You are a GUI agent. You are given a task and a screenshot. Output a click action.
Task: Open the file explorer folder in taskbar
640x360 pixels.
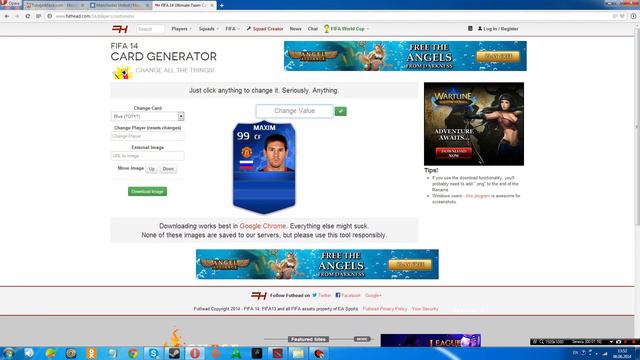298,353
